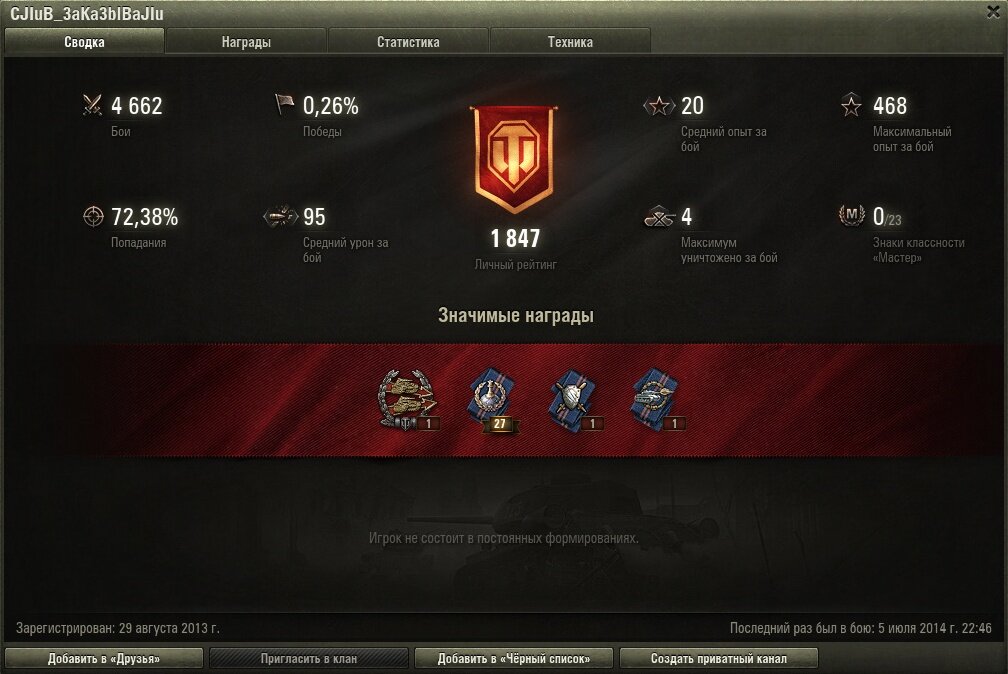Switch to the Награды tab
This screenshot has height=674, width=1008.
coord(246,42)
